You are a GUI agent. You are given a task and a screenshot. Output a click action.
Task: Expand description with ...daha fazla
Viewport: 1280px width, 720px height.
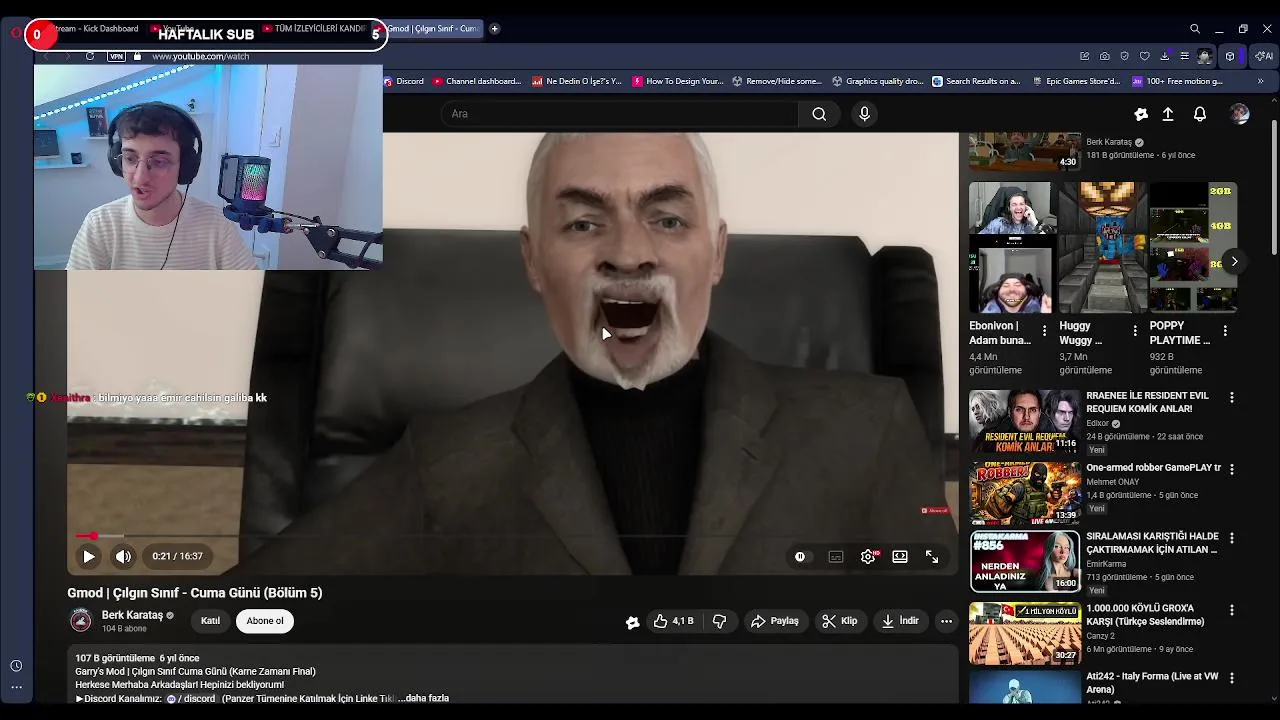[423, 698]
